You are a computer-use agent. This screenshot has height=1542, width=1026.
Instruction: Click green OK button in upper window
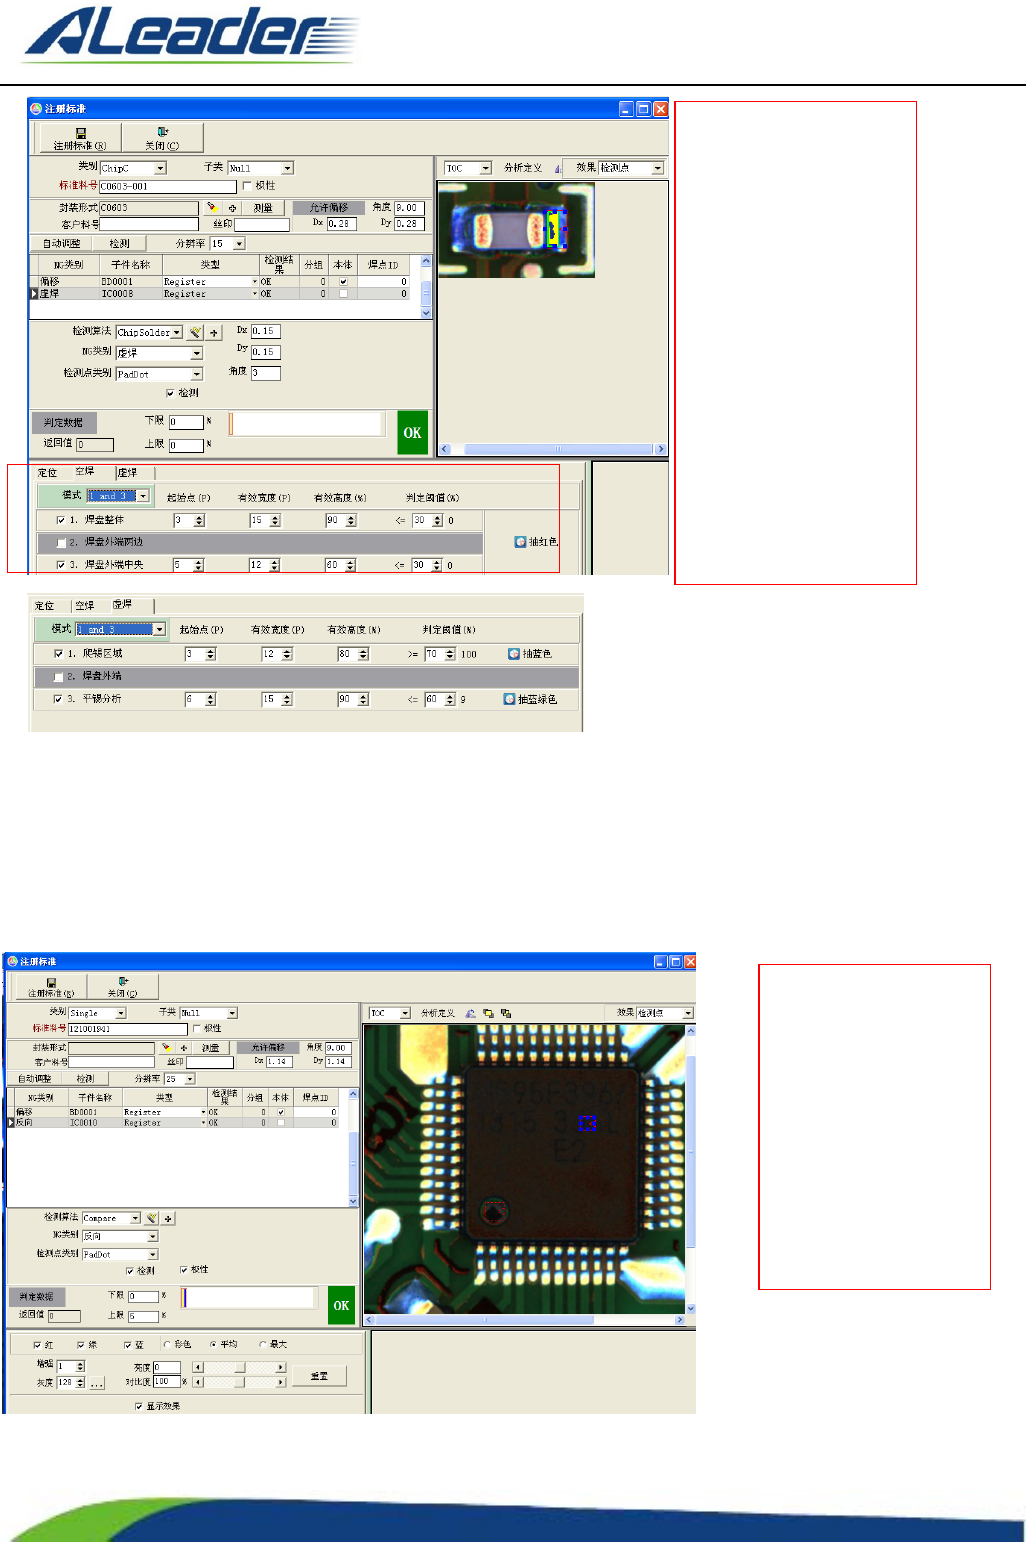[412, 433]
